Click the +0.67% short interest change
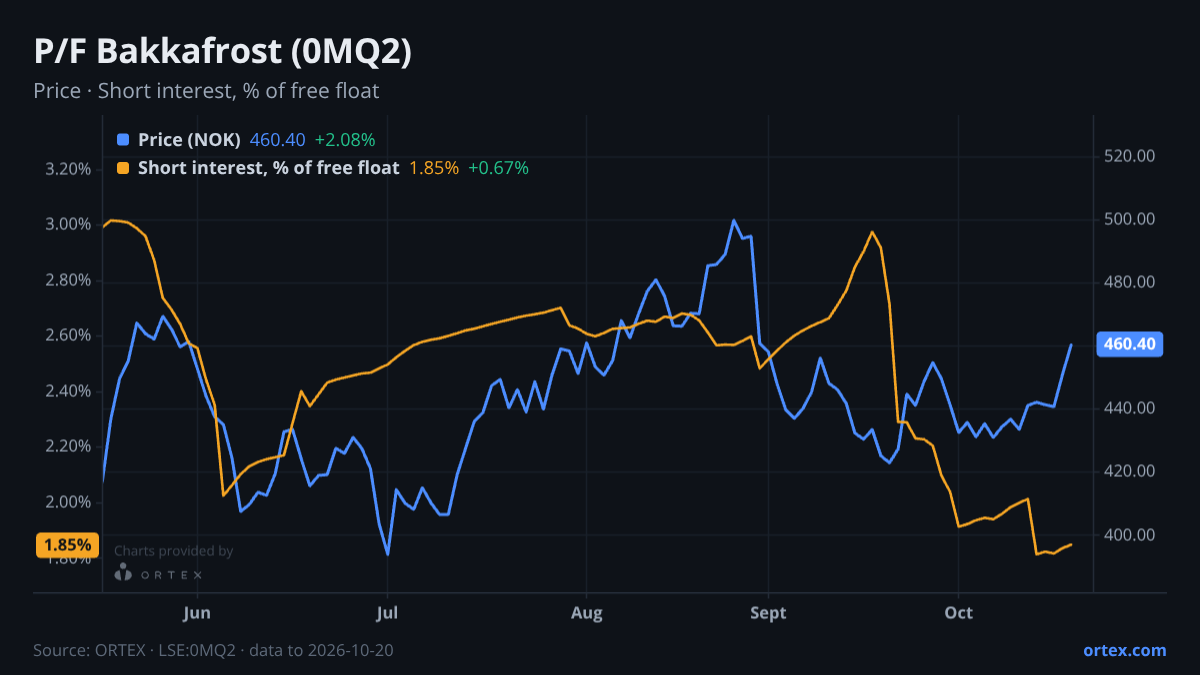Viewport: 1200px width, 675px height. [x=498, y=168]
